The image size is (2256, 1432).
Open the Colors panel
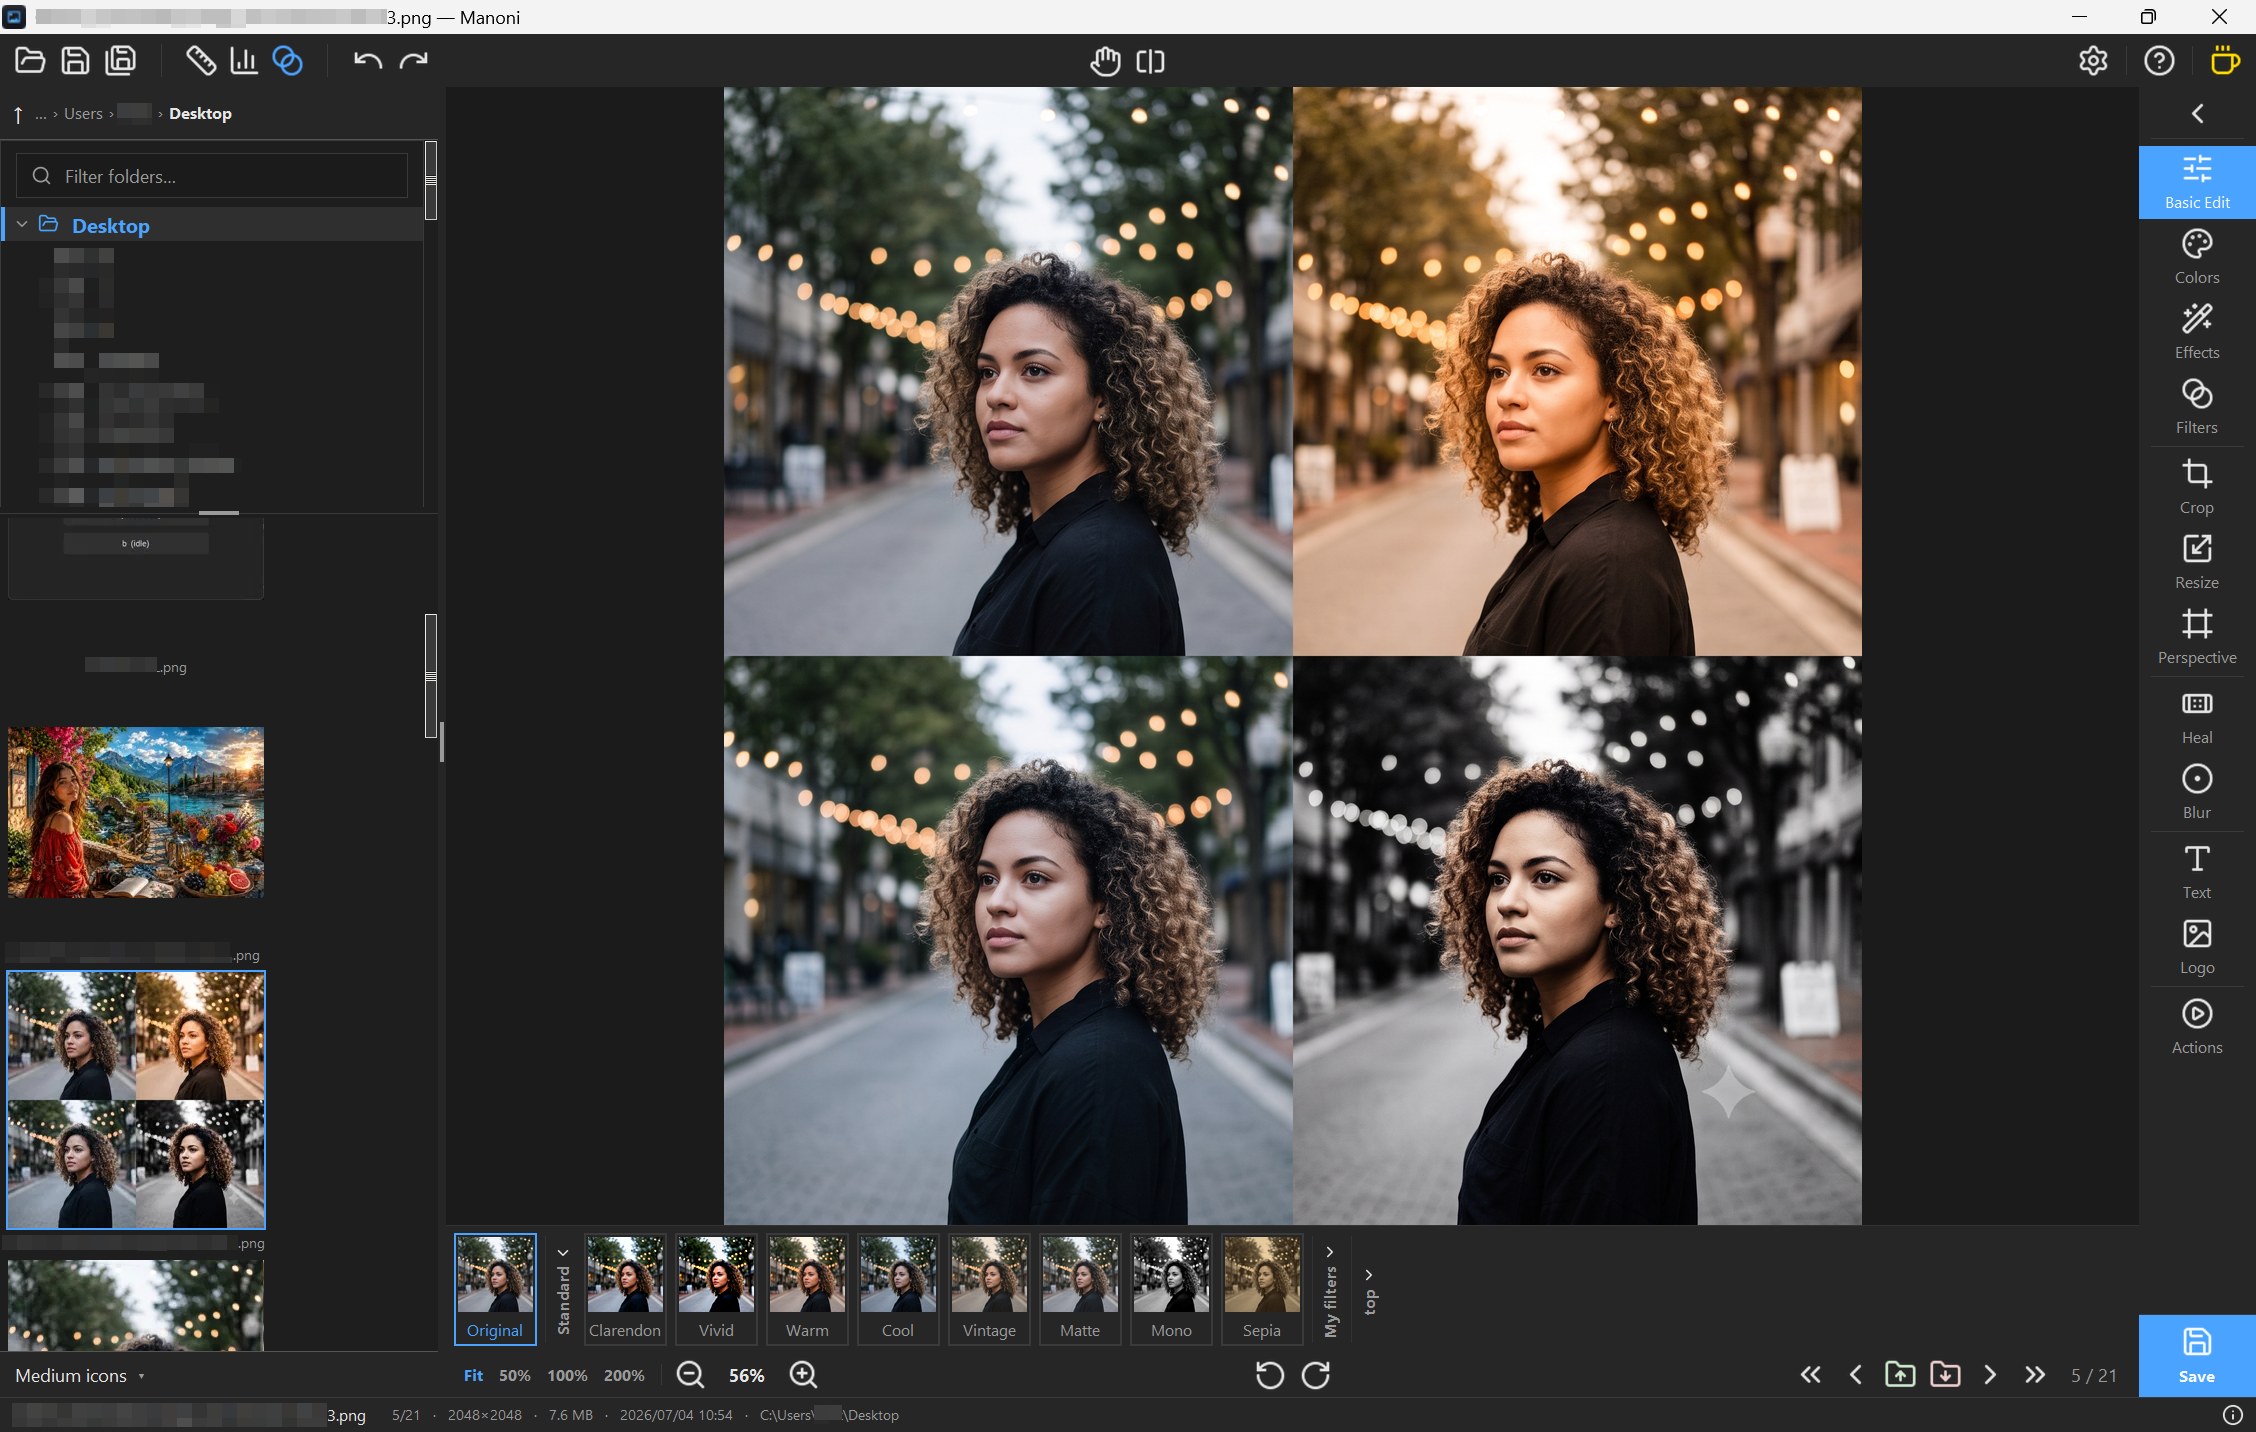[x=2197, y=257]
